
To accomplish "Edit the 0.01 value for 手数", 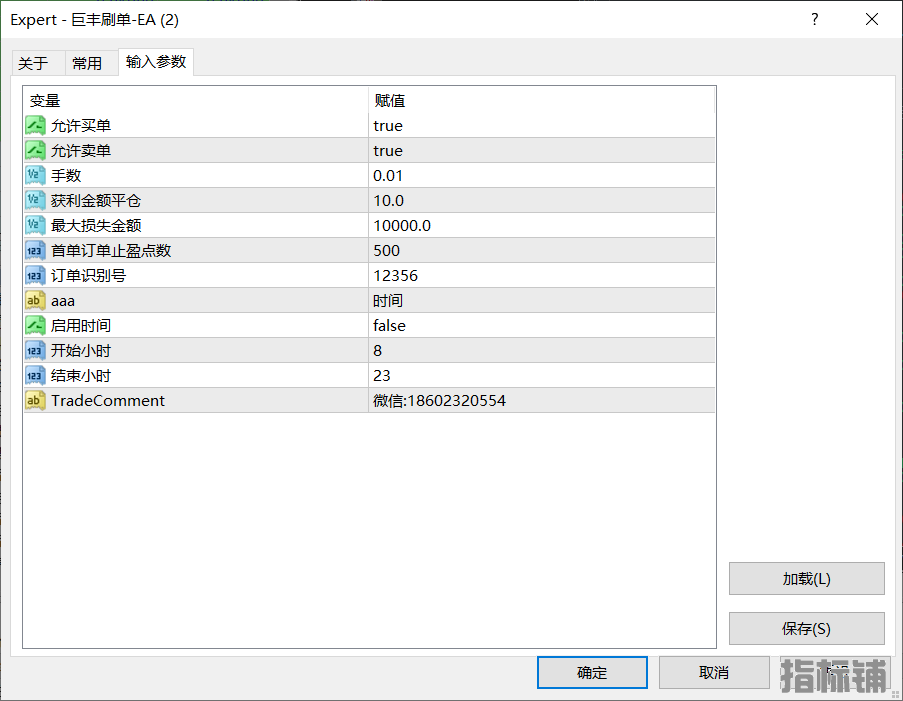I will 542,176.
